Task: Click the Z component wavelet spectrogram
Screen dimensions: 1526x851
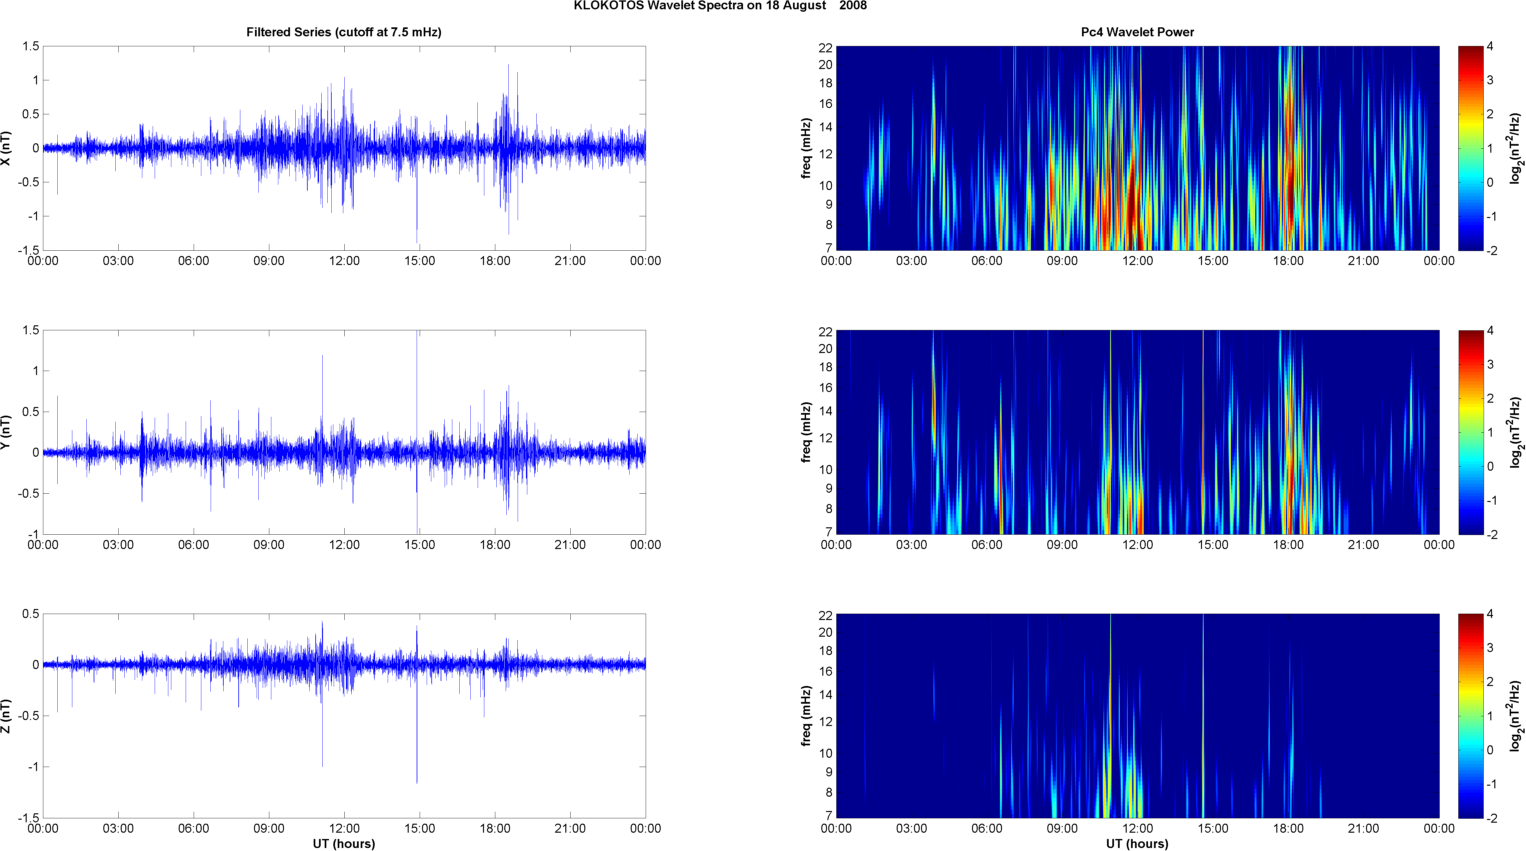Action: (x=1137, y=716)
